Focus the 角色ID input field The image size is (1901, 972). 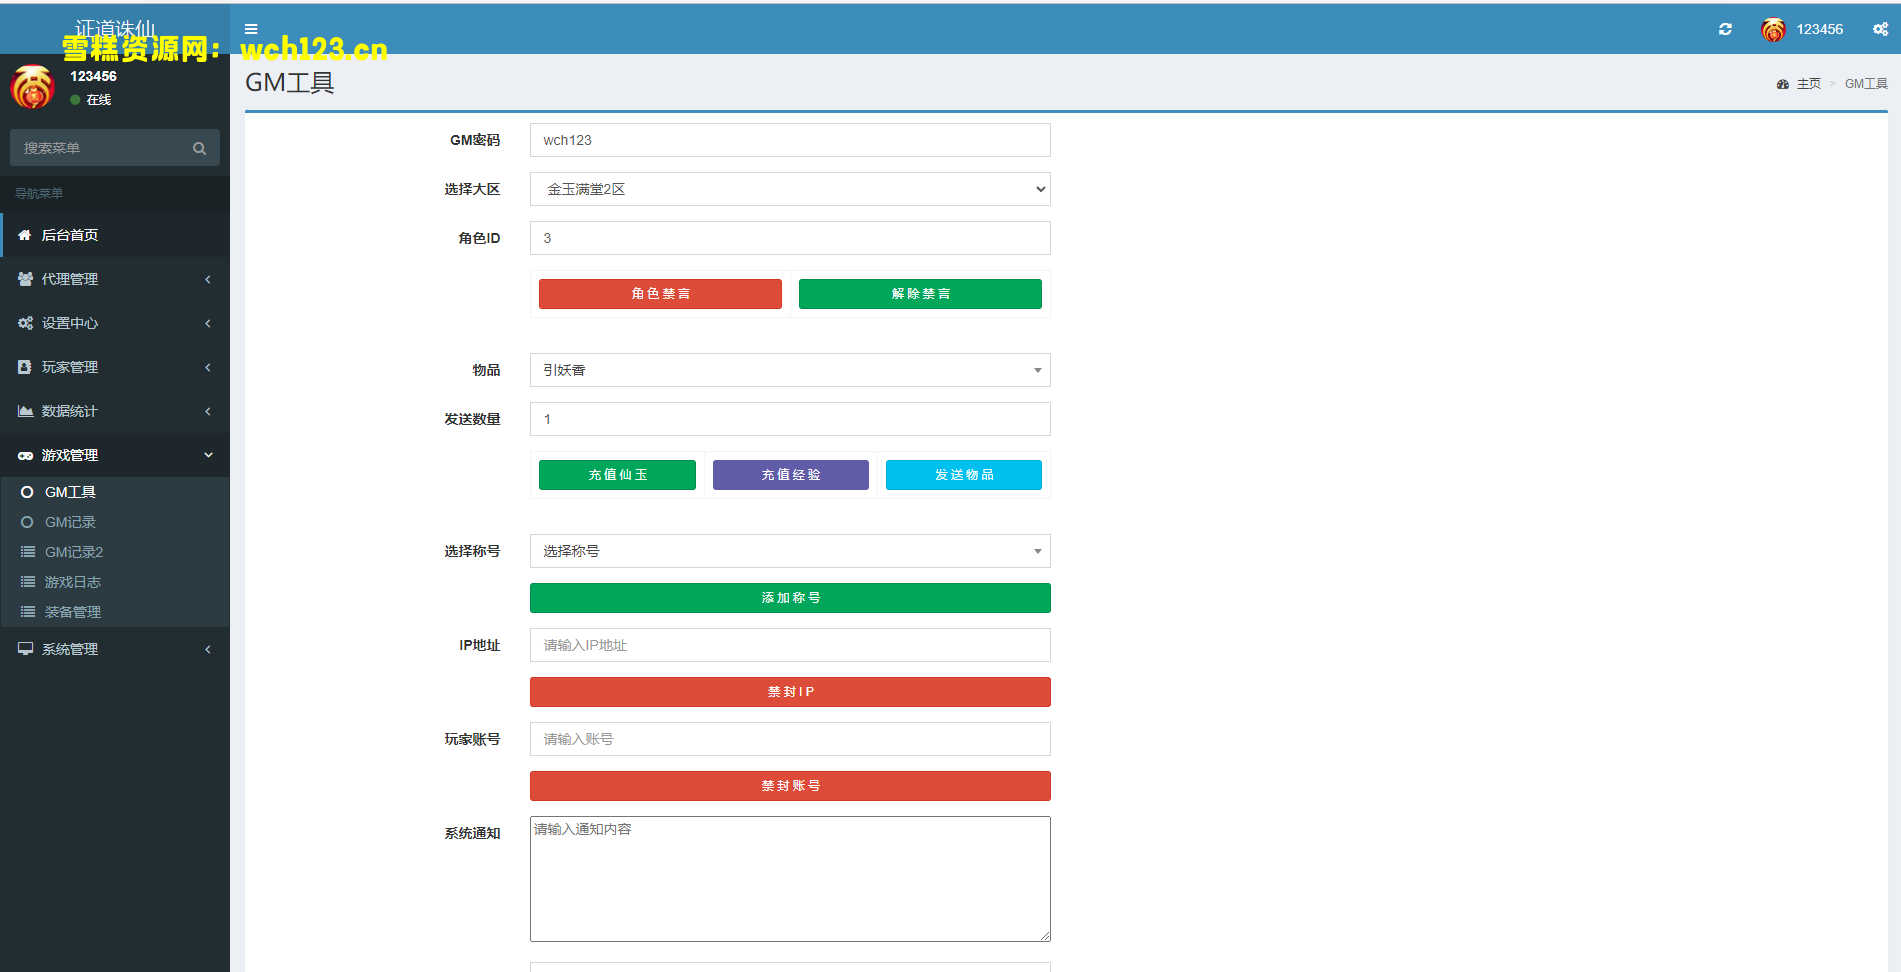(x=790, y=238)
